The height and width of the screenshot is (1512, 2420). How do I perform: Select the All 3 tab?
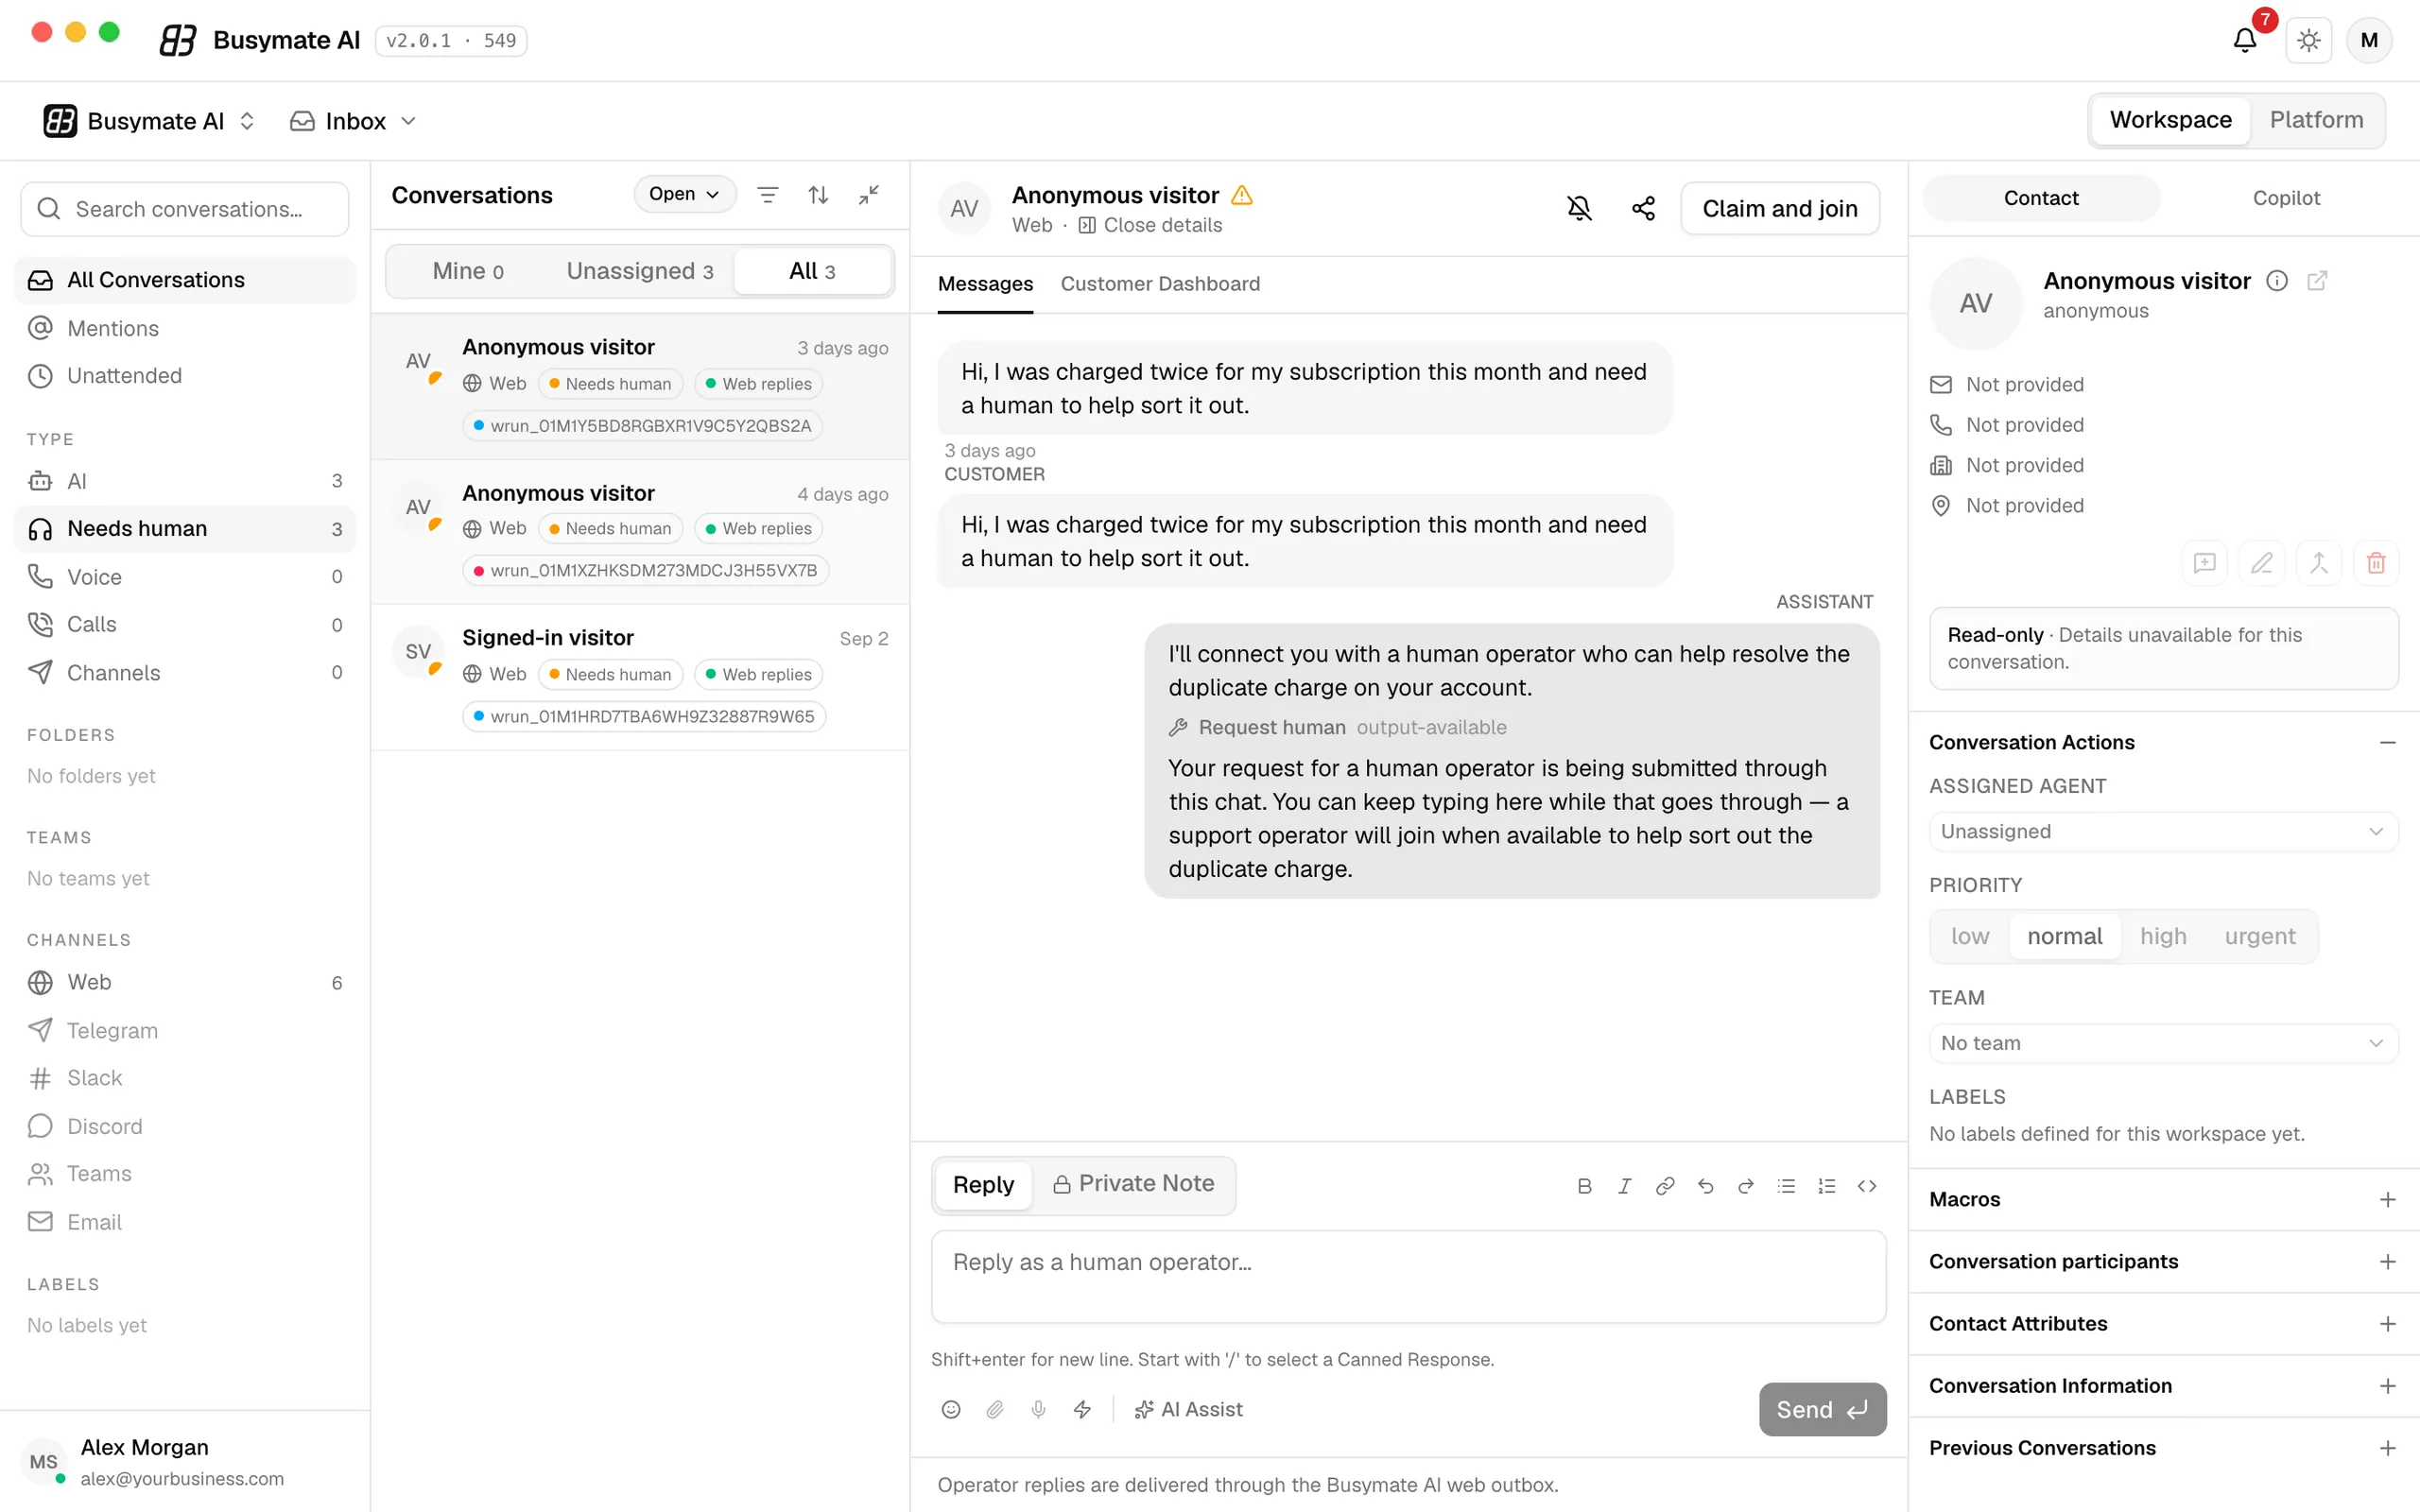[x=812, y=271]
